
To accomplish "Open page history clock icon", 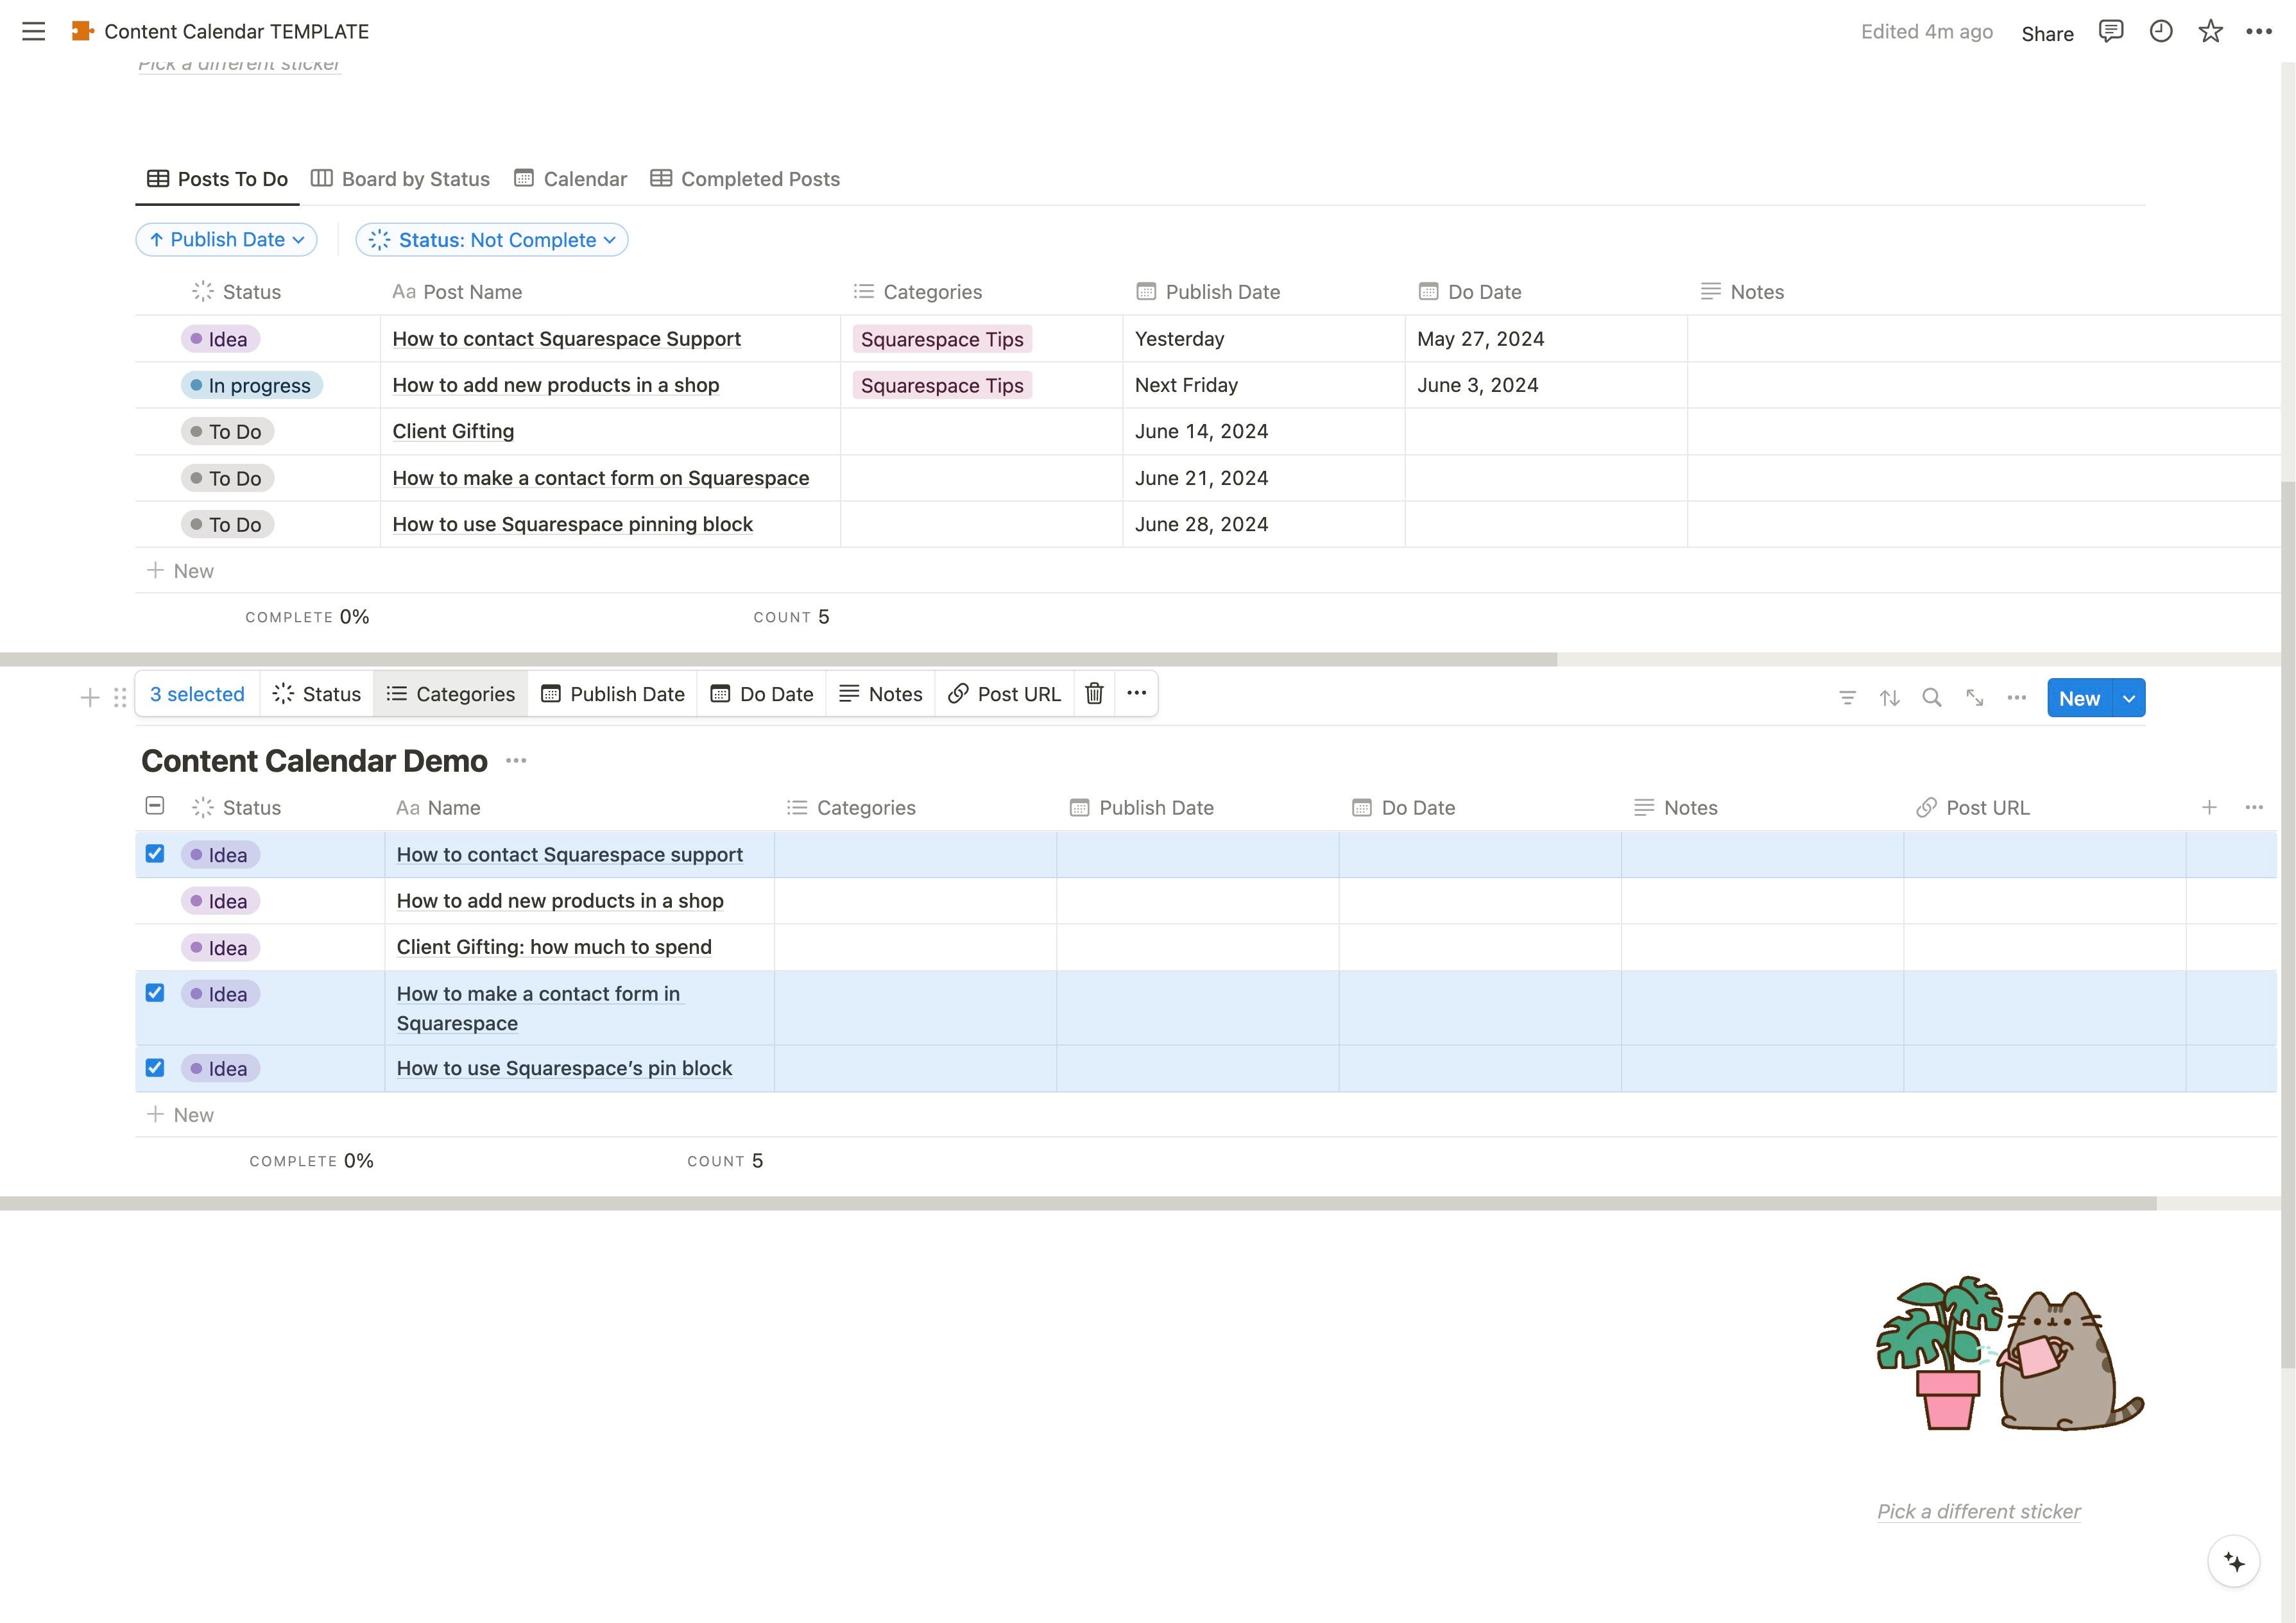I will 2160,32.
